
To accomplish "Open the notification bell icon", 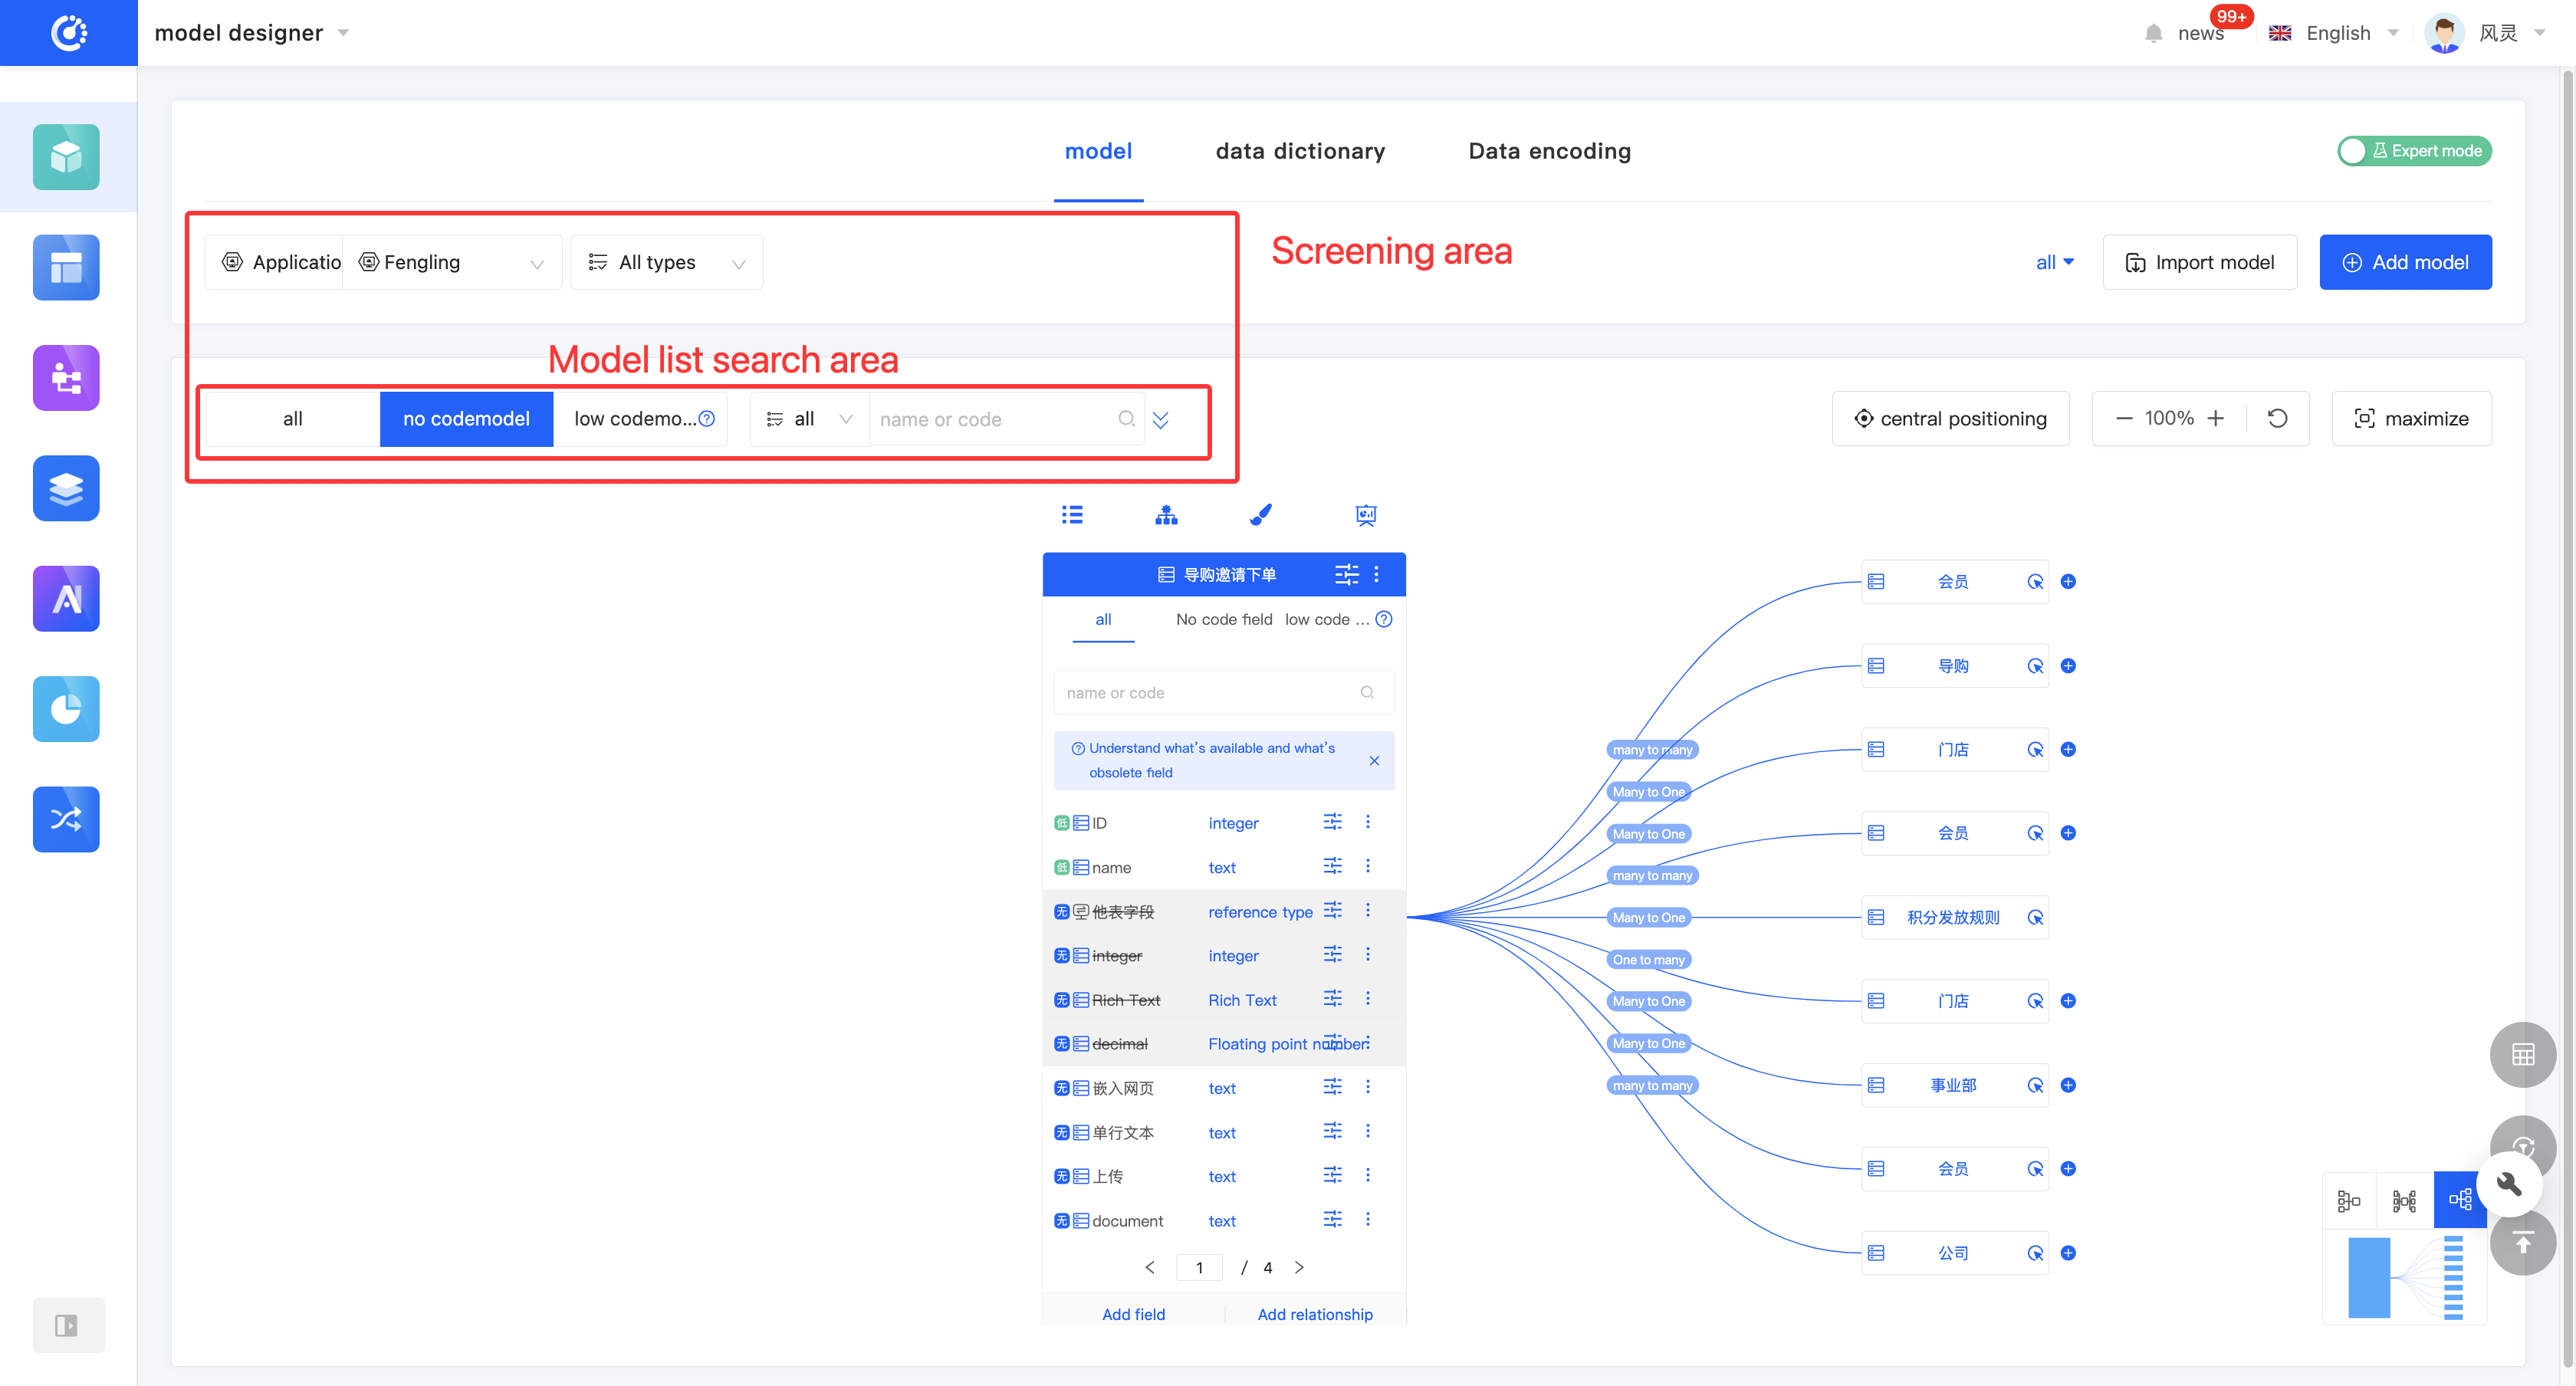I will coord(2153,33).
